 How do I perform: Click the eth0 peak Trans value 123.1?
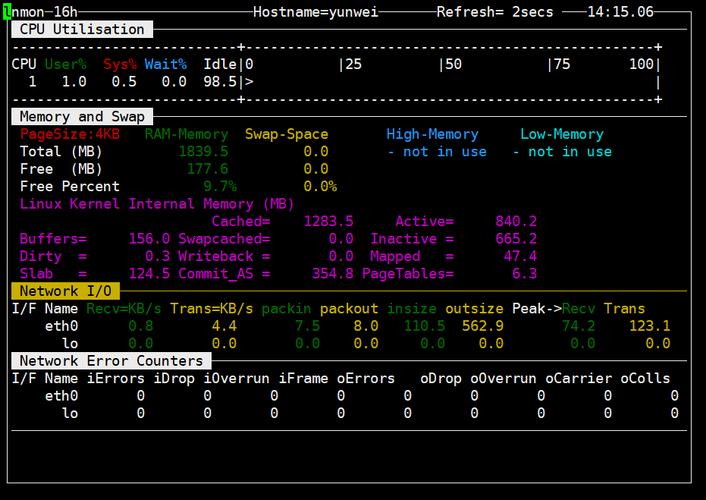[649, 326]
